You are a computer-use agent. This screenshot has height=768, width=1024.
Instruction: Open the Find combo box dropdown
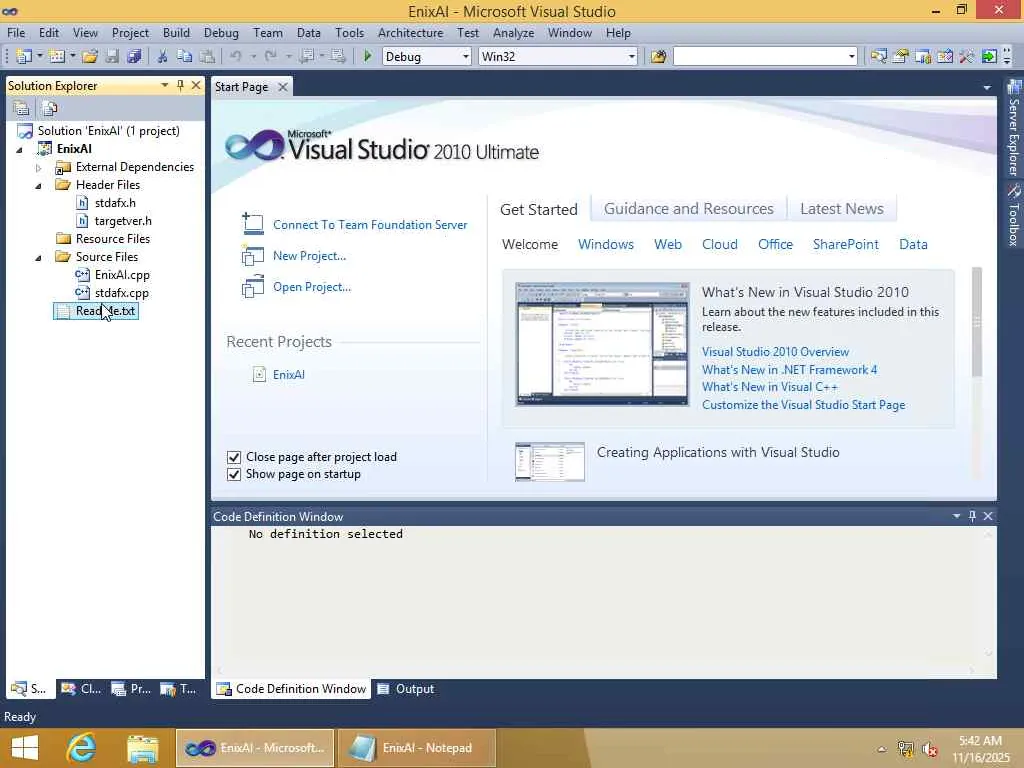852,57
